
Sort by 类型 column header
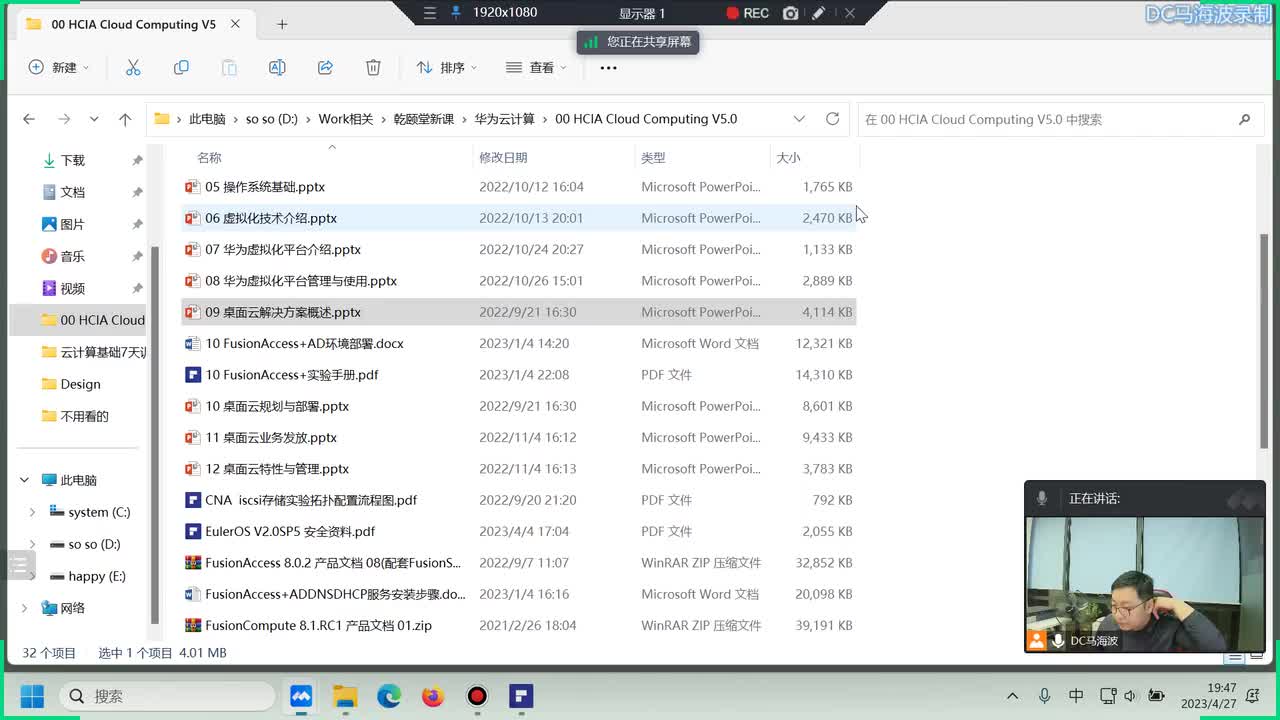pyautogui.click(x=653, y=157)
